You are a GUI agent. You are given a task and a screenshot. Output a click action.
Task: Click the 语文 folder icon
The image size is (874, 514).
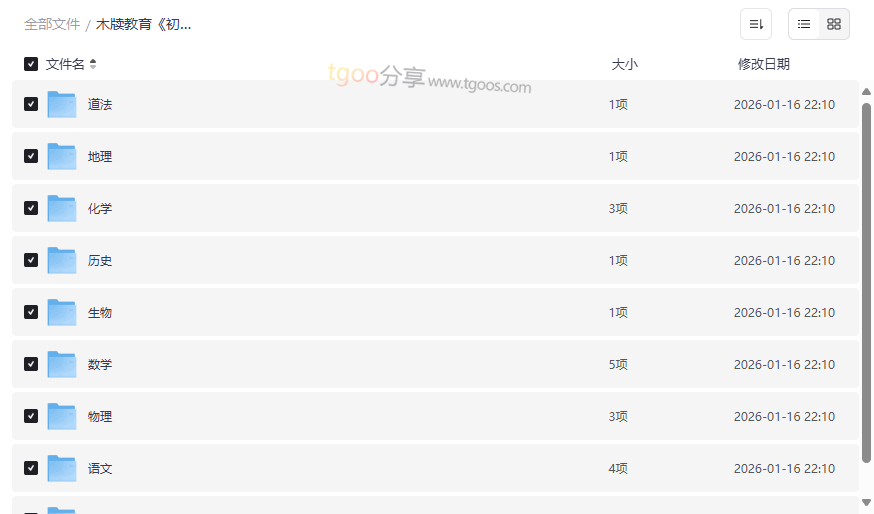point(62,468)
